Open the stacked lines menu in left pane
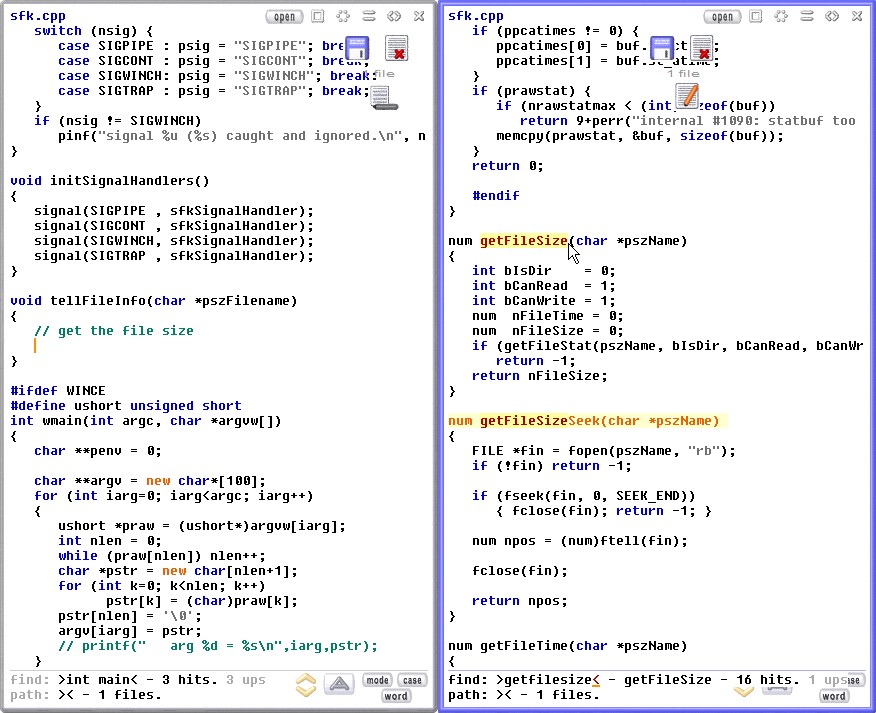The image size is (876, 713). pyautogui.click(x=369, y=16)
